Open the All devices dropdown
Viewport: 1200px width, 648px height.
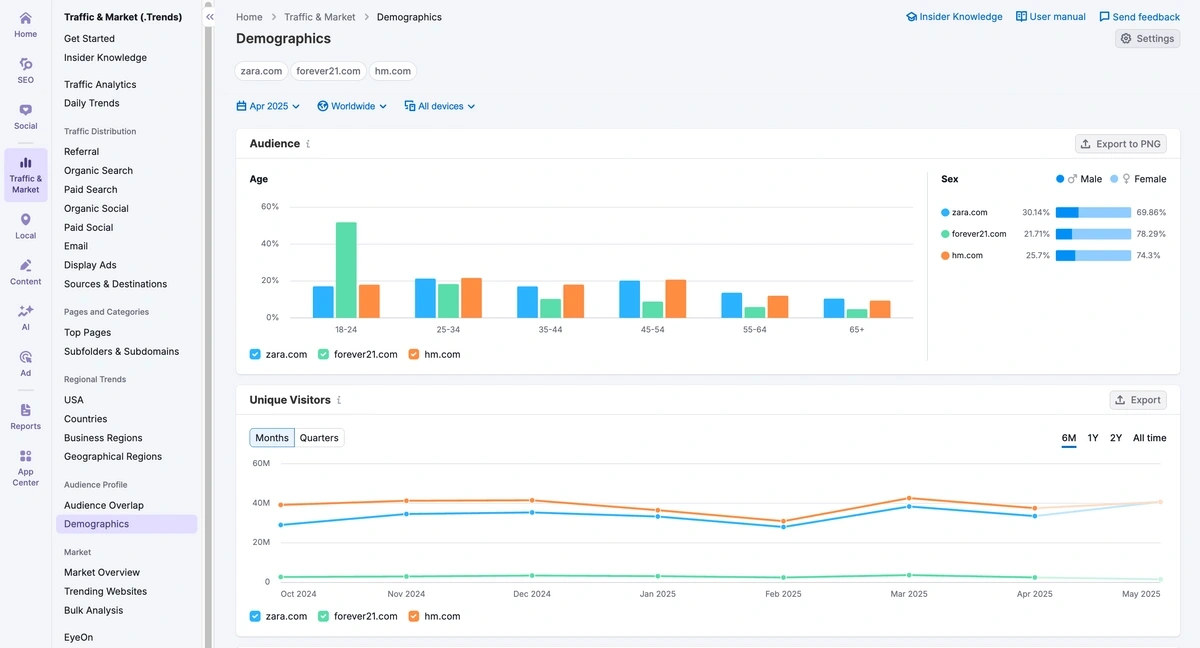pyautogui.click(x=440, y=106)
